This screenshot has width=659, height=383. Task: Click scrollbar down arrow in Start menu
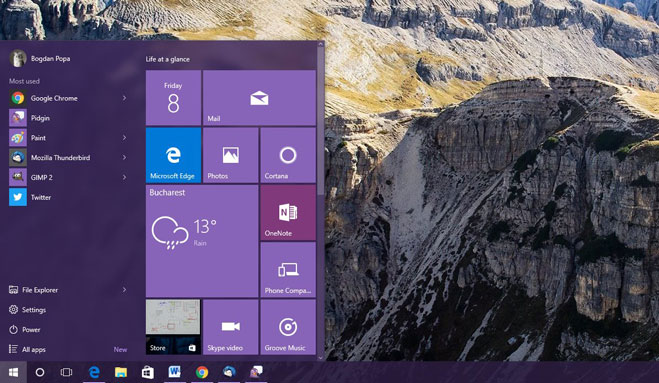coord(321,358)
